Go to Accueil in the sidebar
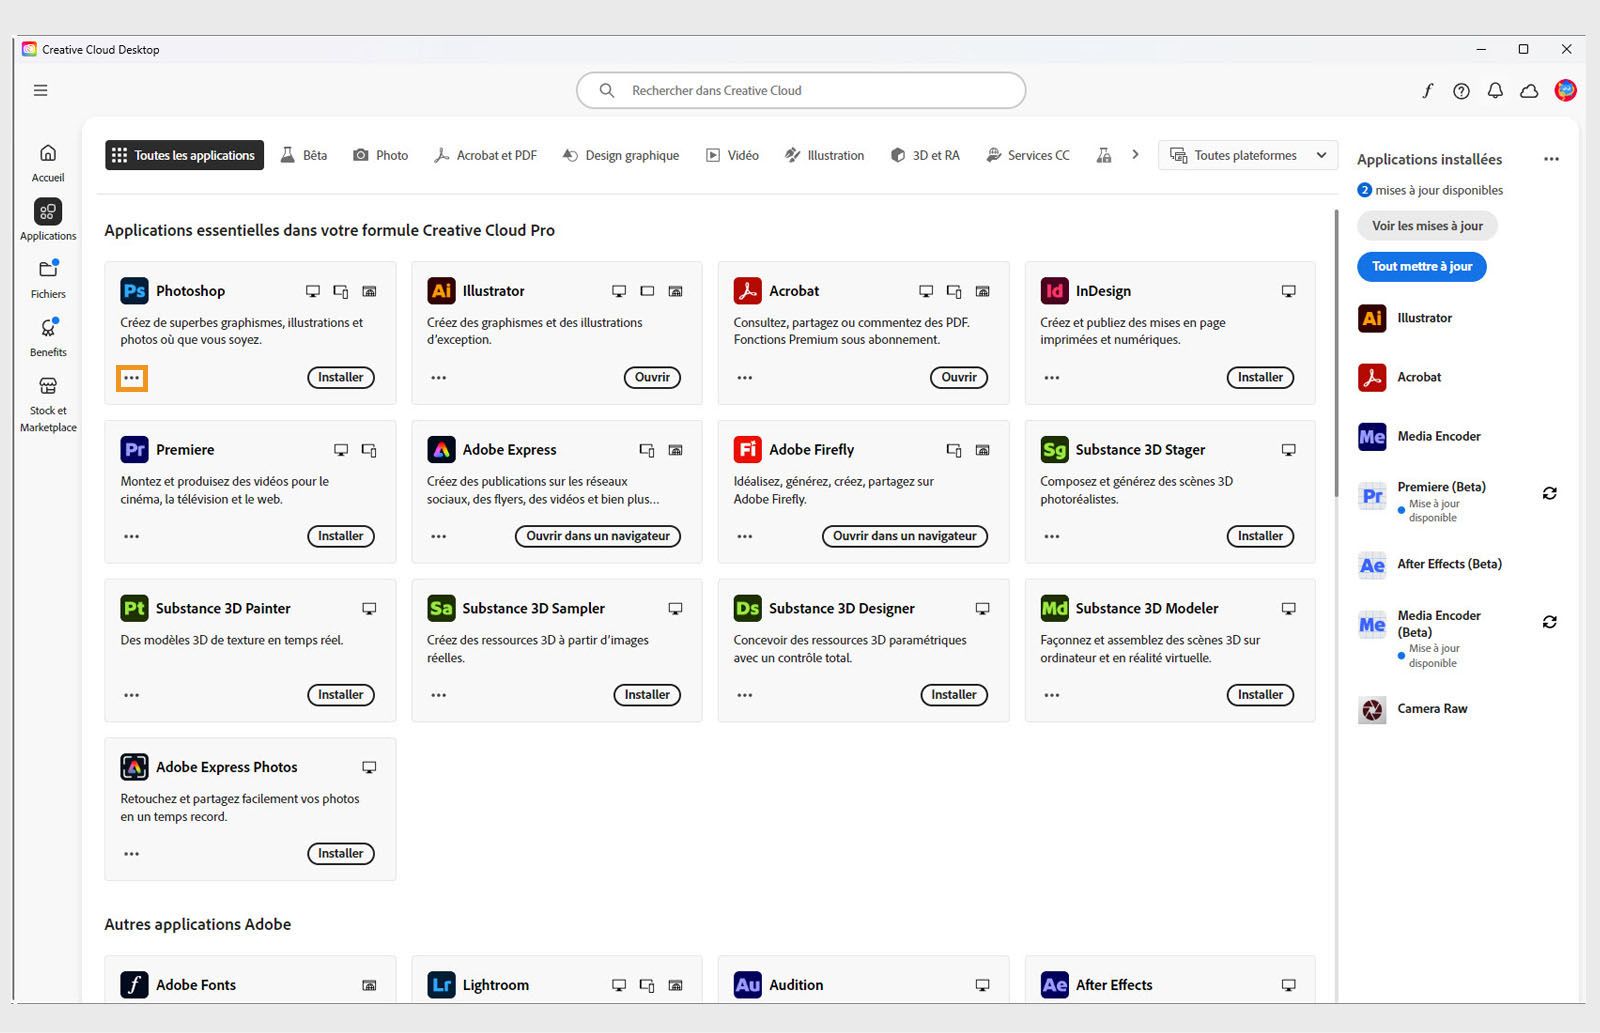Viewport: 1600px width, 1033px height. point(48,162)
